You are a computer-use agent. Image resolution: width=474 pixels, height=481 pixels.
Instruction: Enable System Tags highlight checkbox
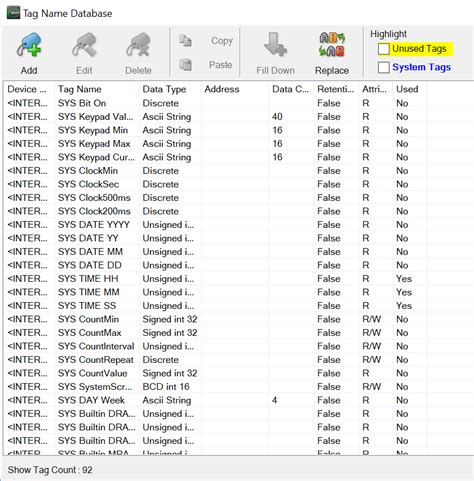(384, 67)
